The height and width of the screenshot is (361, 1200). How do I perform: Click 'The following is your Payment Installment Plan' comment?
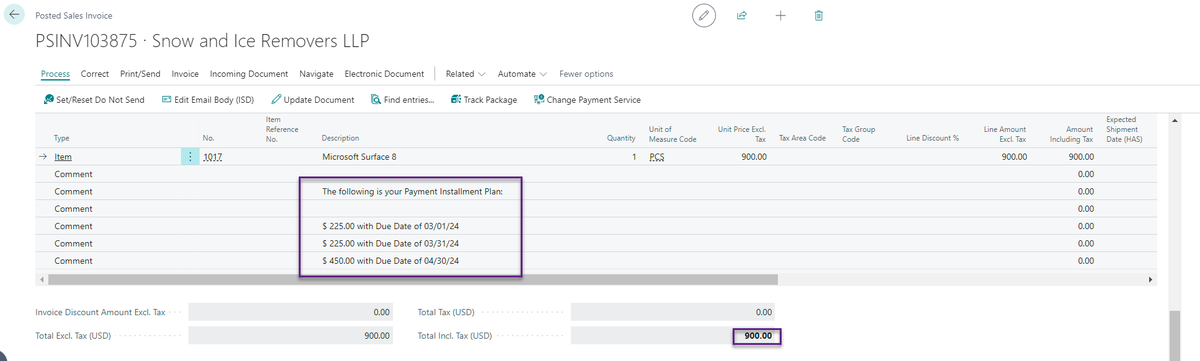coord(412,191)
